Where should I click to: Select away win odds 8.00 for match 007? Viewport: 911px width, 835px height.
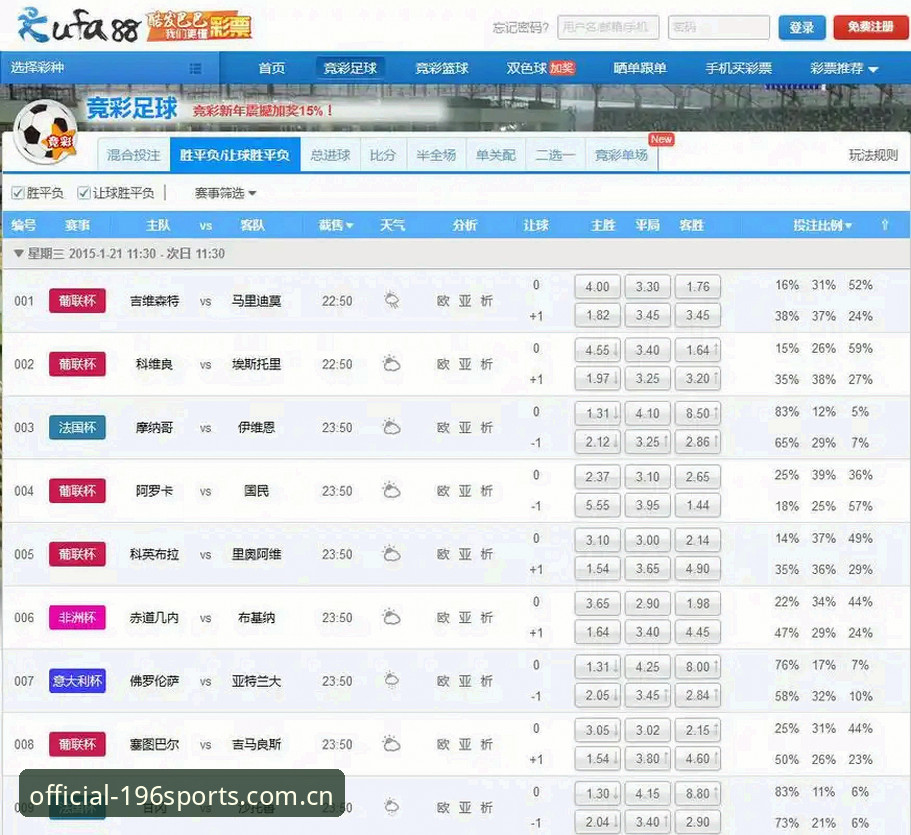pos(698,666)
